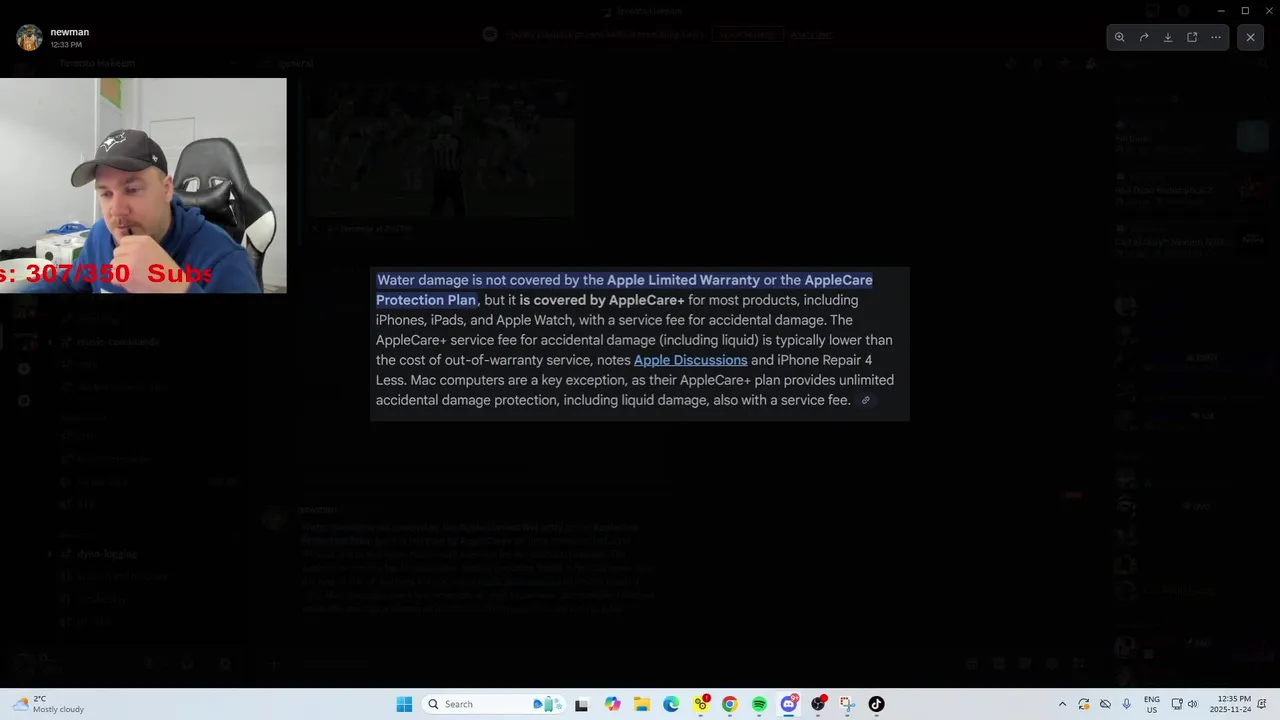1280x720 pixels.
Task: Open the image in browser icon
Action: (1192, 37)
